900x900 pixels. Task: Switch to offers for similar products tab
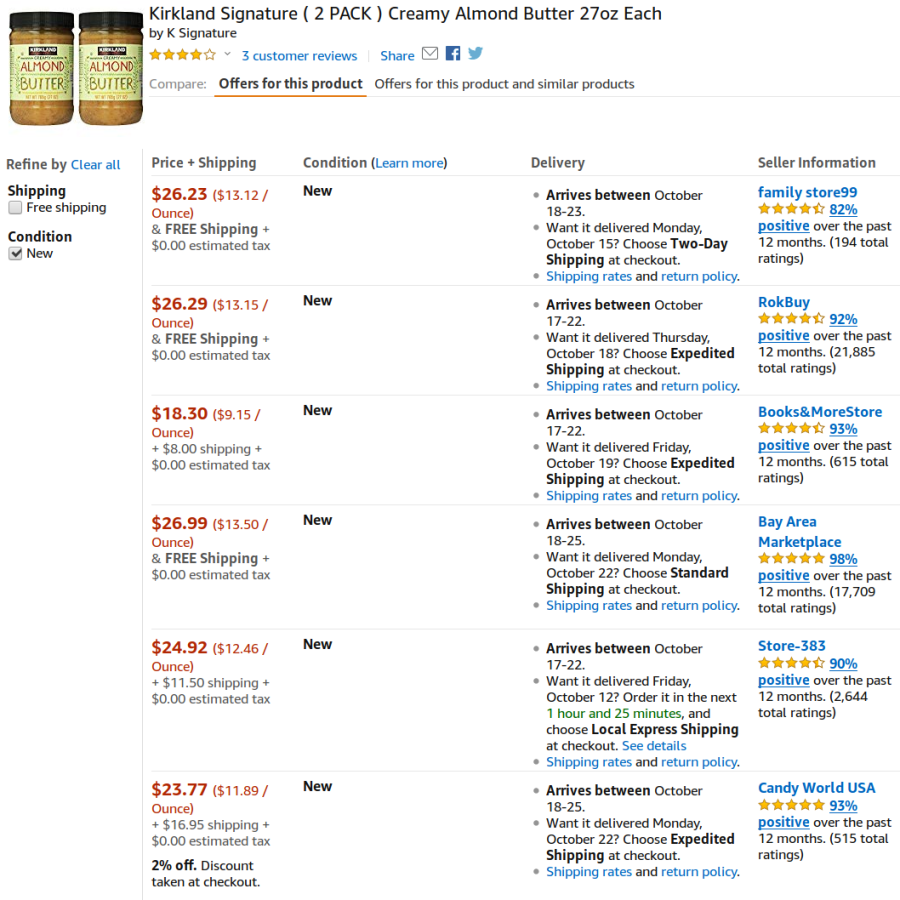pos(505,84)
